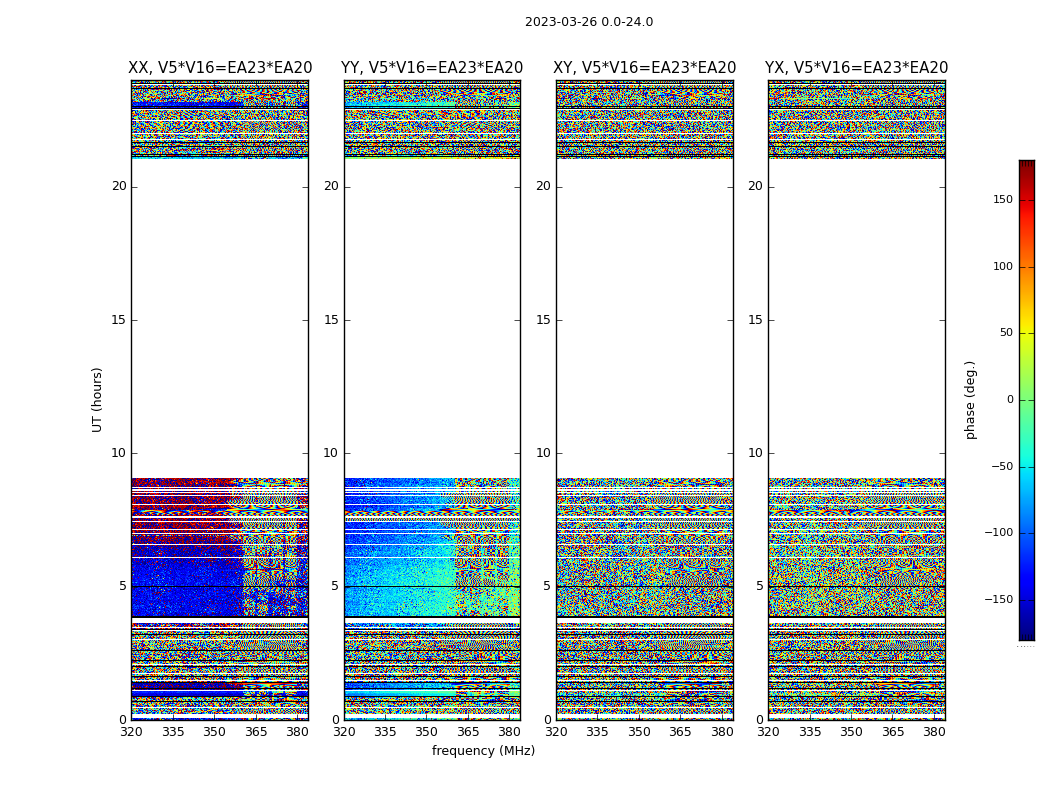Click the −150 tick label on colorbar
This screenshot has height=800, width=1050.
998,599
